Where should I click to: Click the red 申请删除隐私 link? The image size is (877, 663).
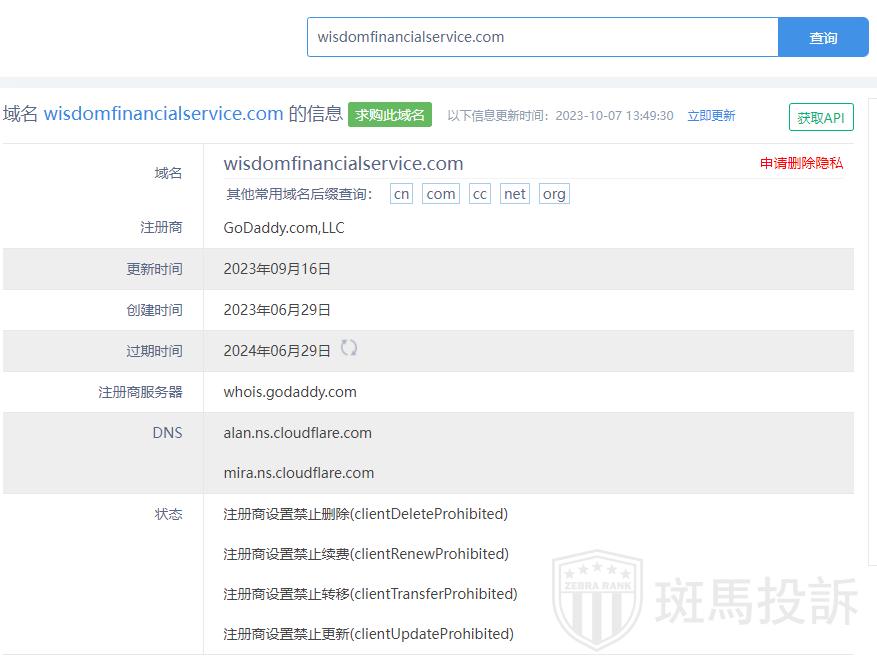coord(801,163)
